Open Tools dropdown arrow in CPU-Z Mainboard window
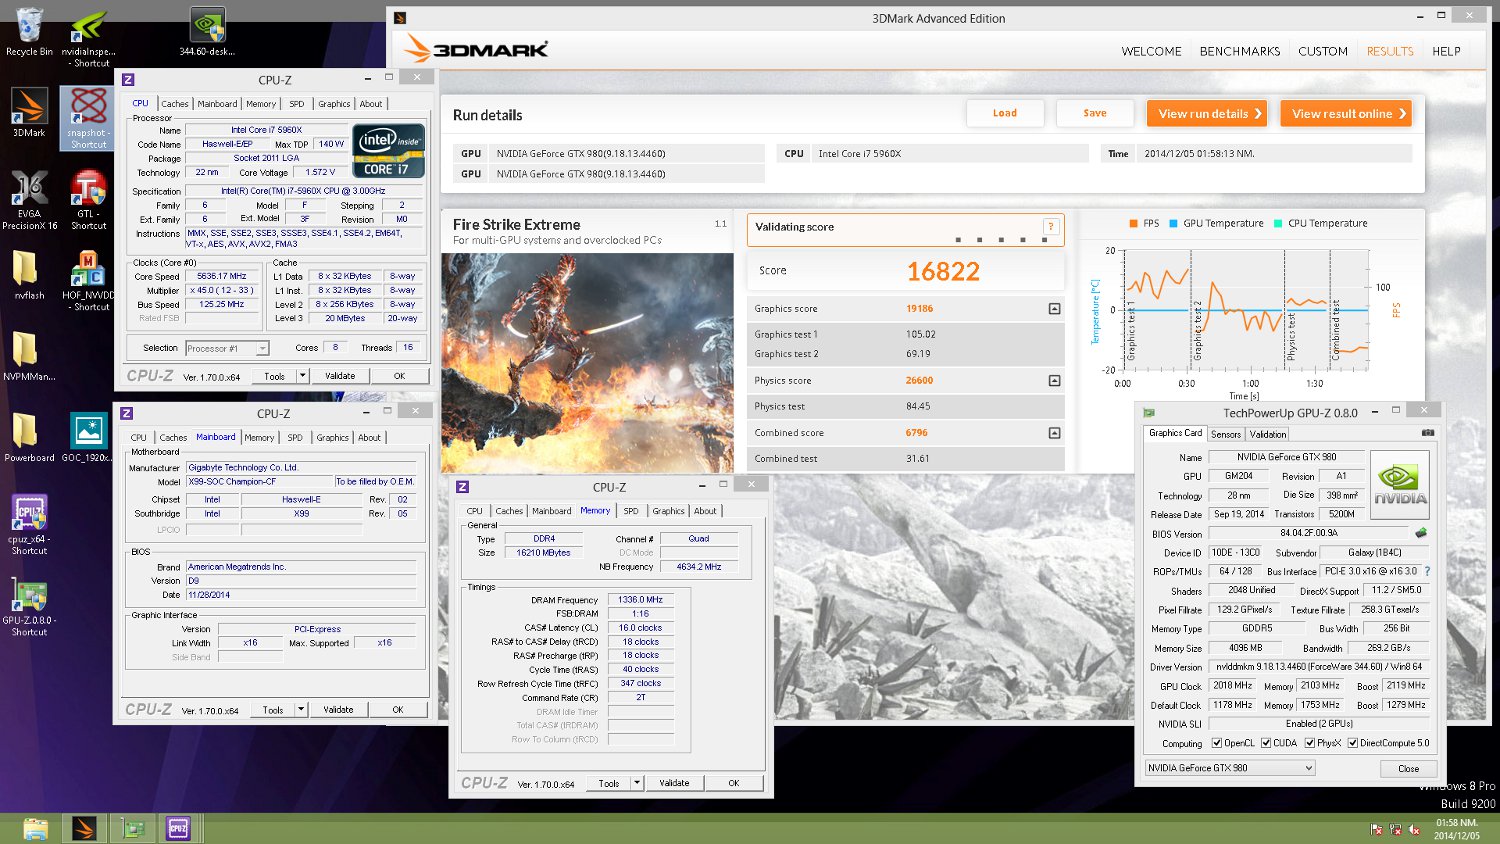This screenshot has height=844, width=1500. pyautogui.click(x=301, y=710)
